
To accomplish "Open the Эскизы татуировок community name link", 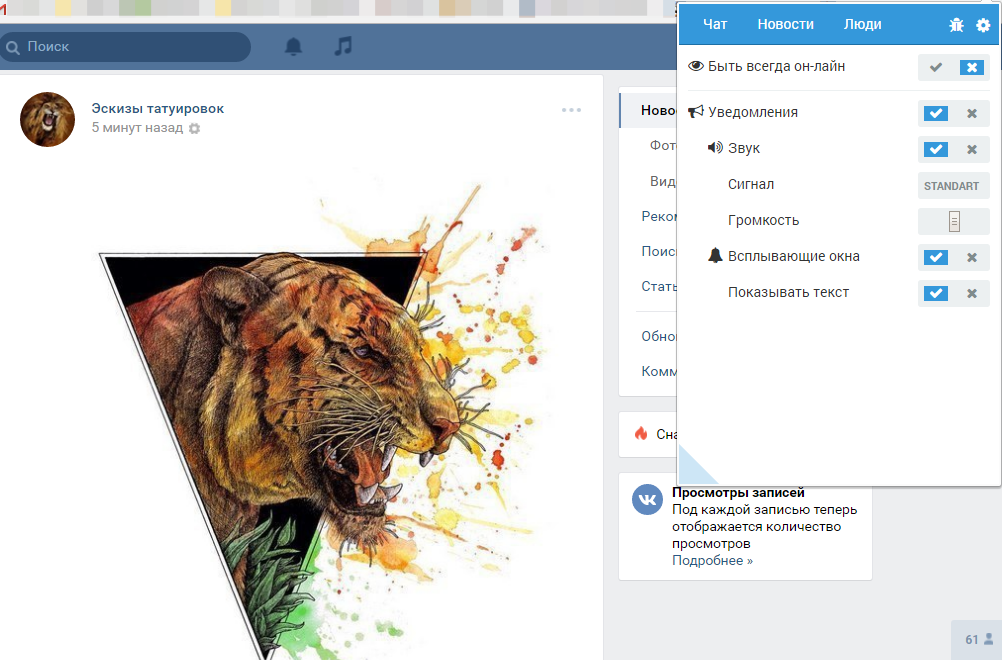I will [158, 108].
